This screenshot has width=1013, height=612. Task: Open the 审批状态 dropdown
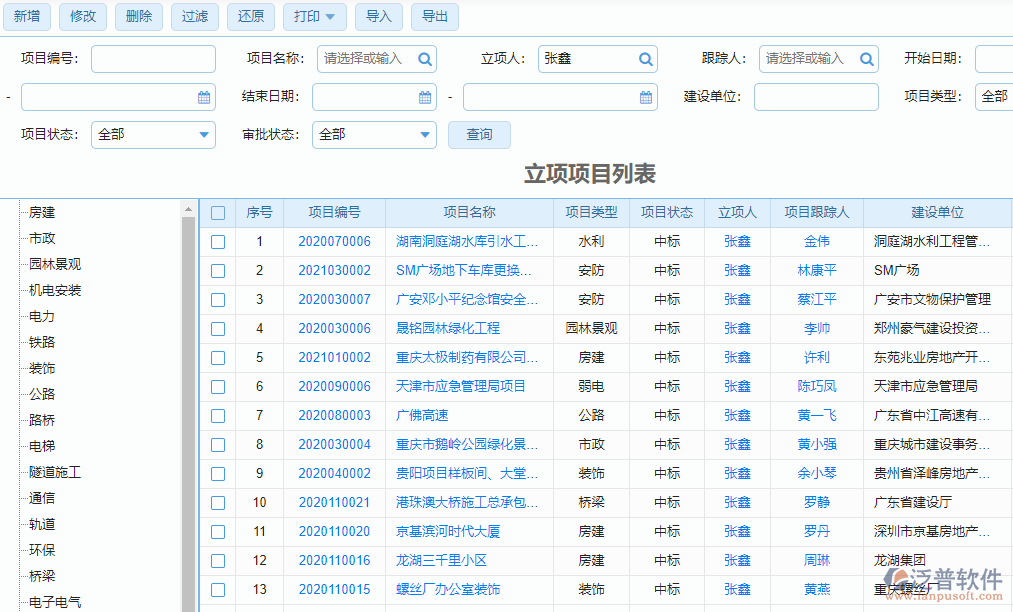pos(374,134)
